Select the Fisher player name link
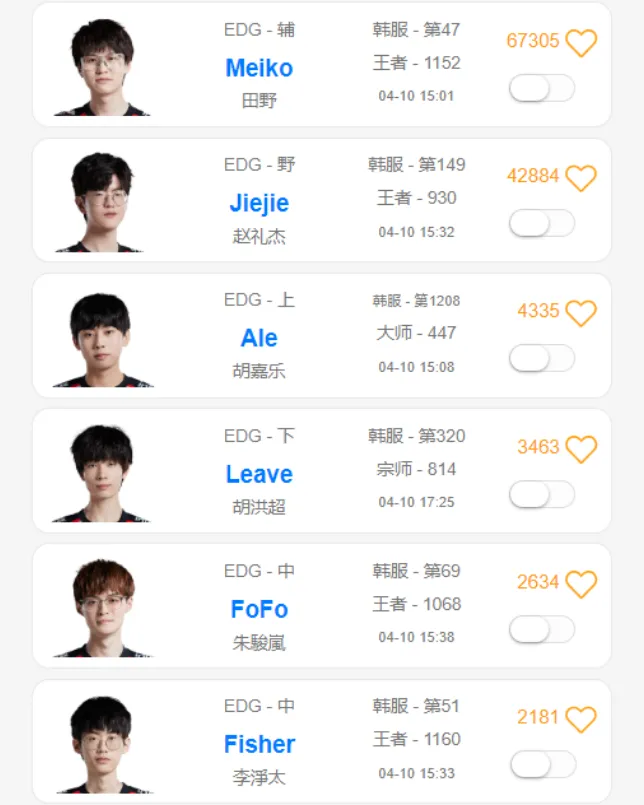The height and width of the screenshot is (805, 644). point(259,744)
